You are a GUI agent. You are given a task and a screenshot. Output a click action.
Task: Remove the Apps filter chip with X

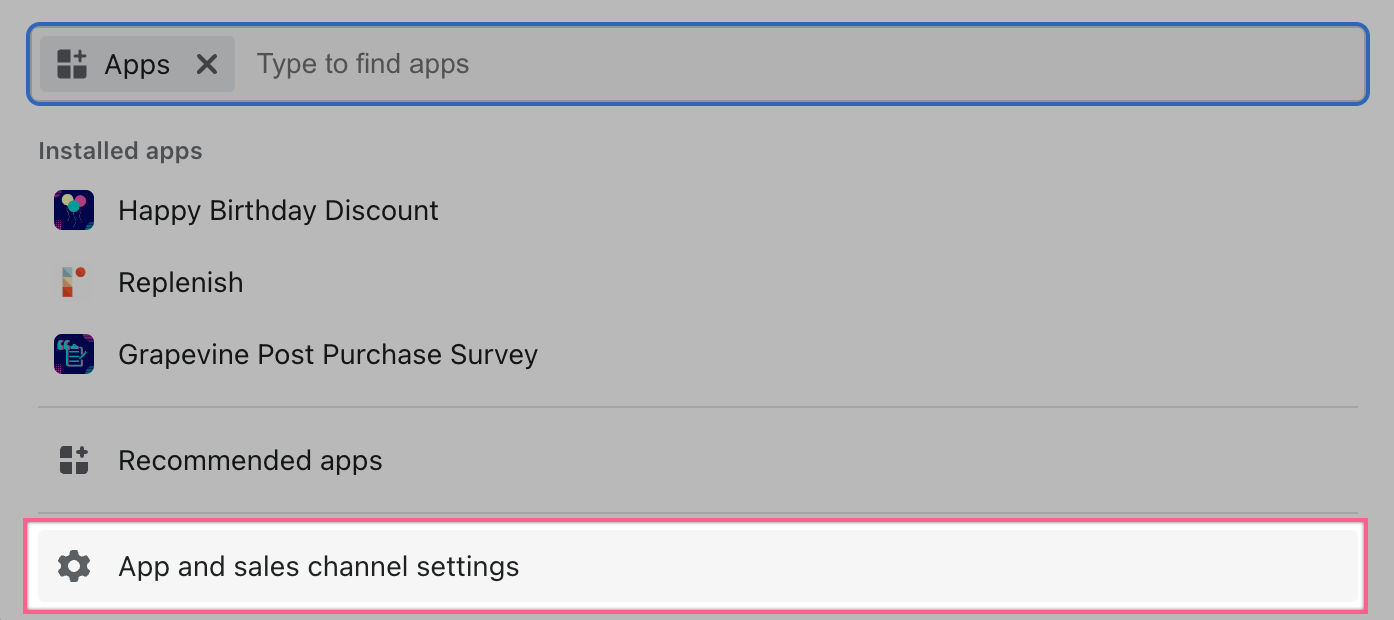click(x=207, y=65)
